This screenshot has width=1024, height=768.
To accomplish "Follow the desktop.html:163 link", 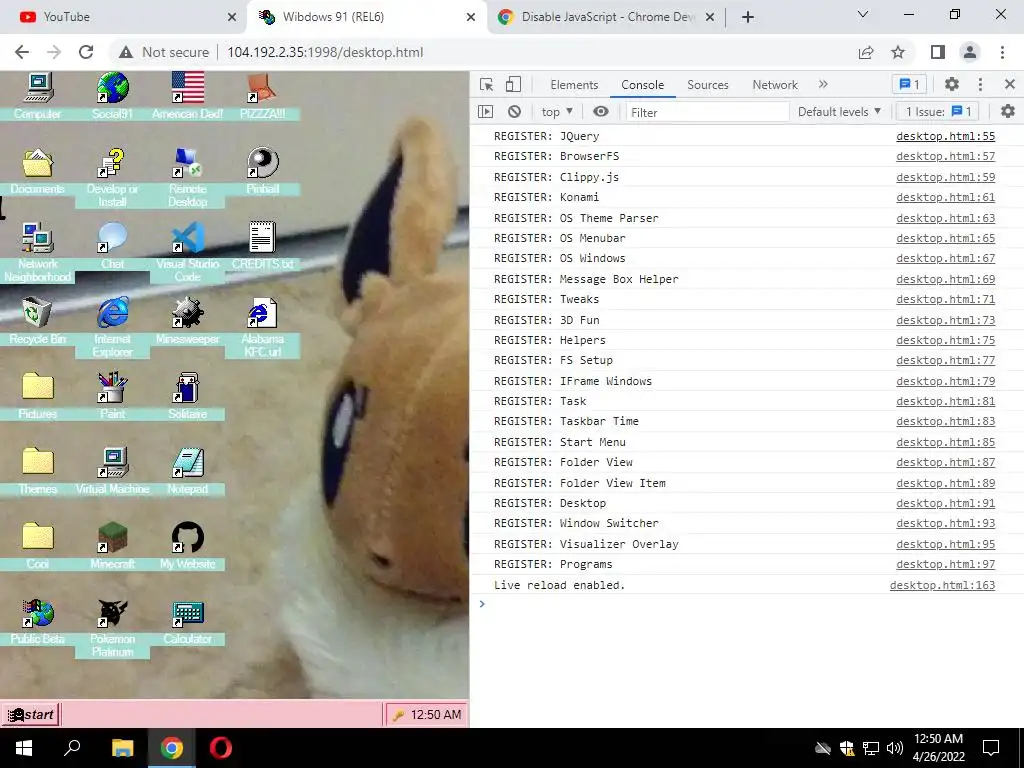I will 942,585.
